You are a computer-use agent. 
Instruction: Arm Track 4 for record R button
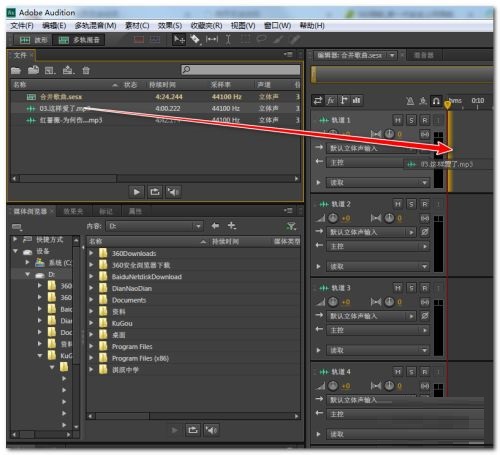pyautogui.click(x=425, y=372)
